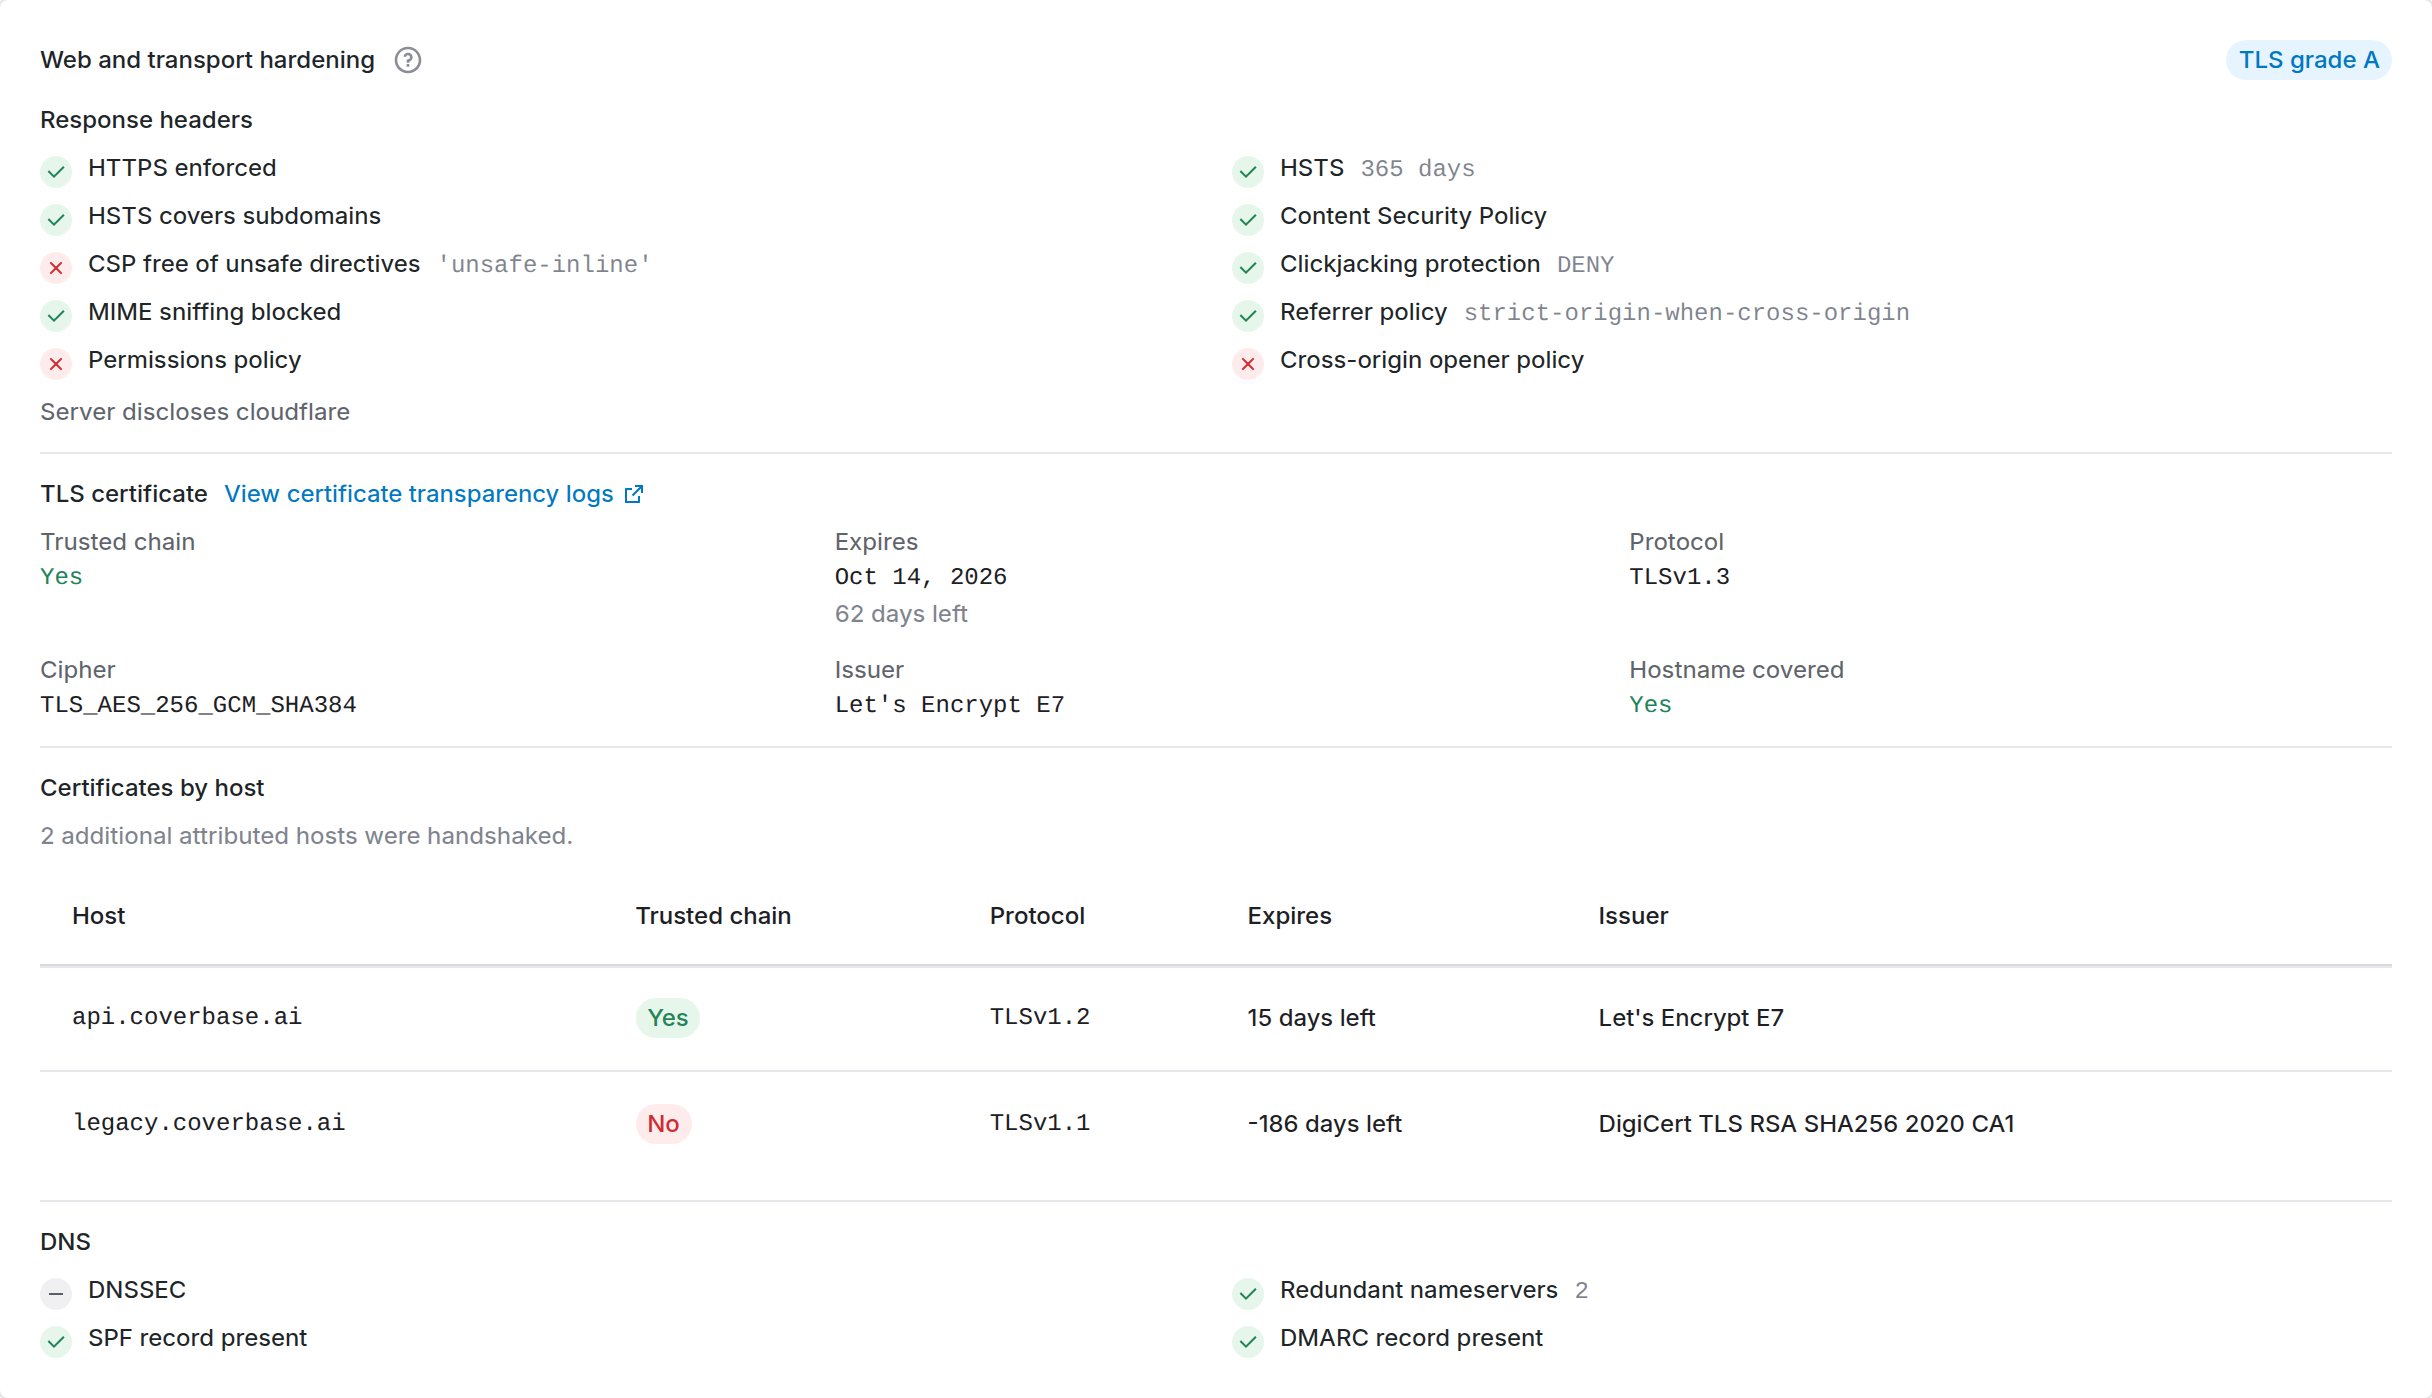Click the check icon for HSTS covers subdomains
This screenshot has width=2432, height=1398.
[x=56, y=219]
